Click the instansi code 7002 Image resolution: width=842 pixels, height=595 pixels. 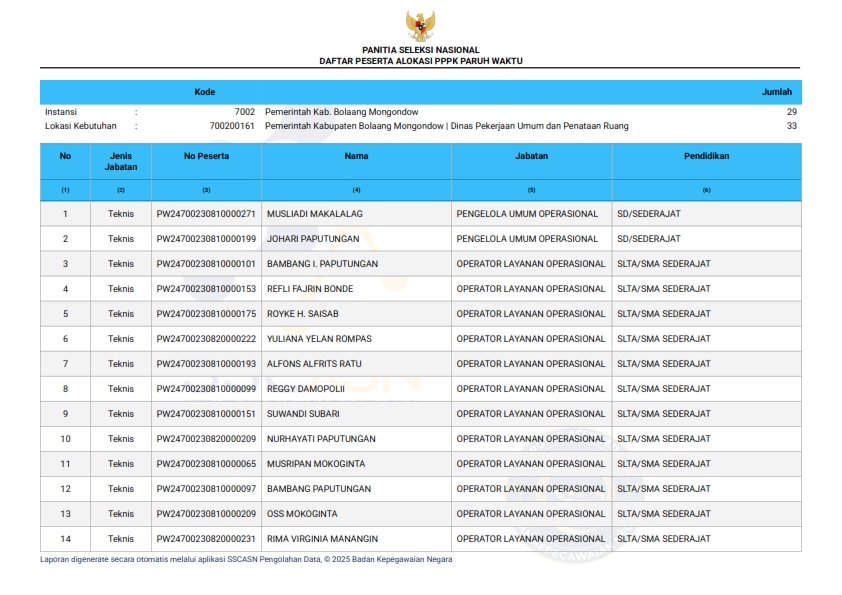pos(244,112)
